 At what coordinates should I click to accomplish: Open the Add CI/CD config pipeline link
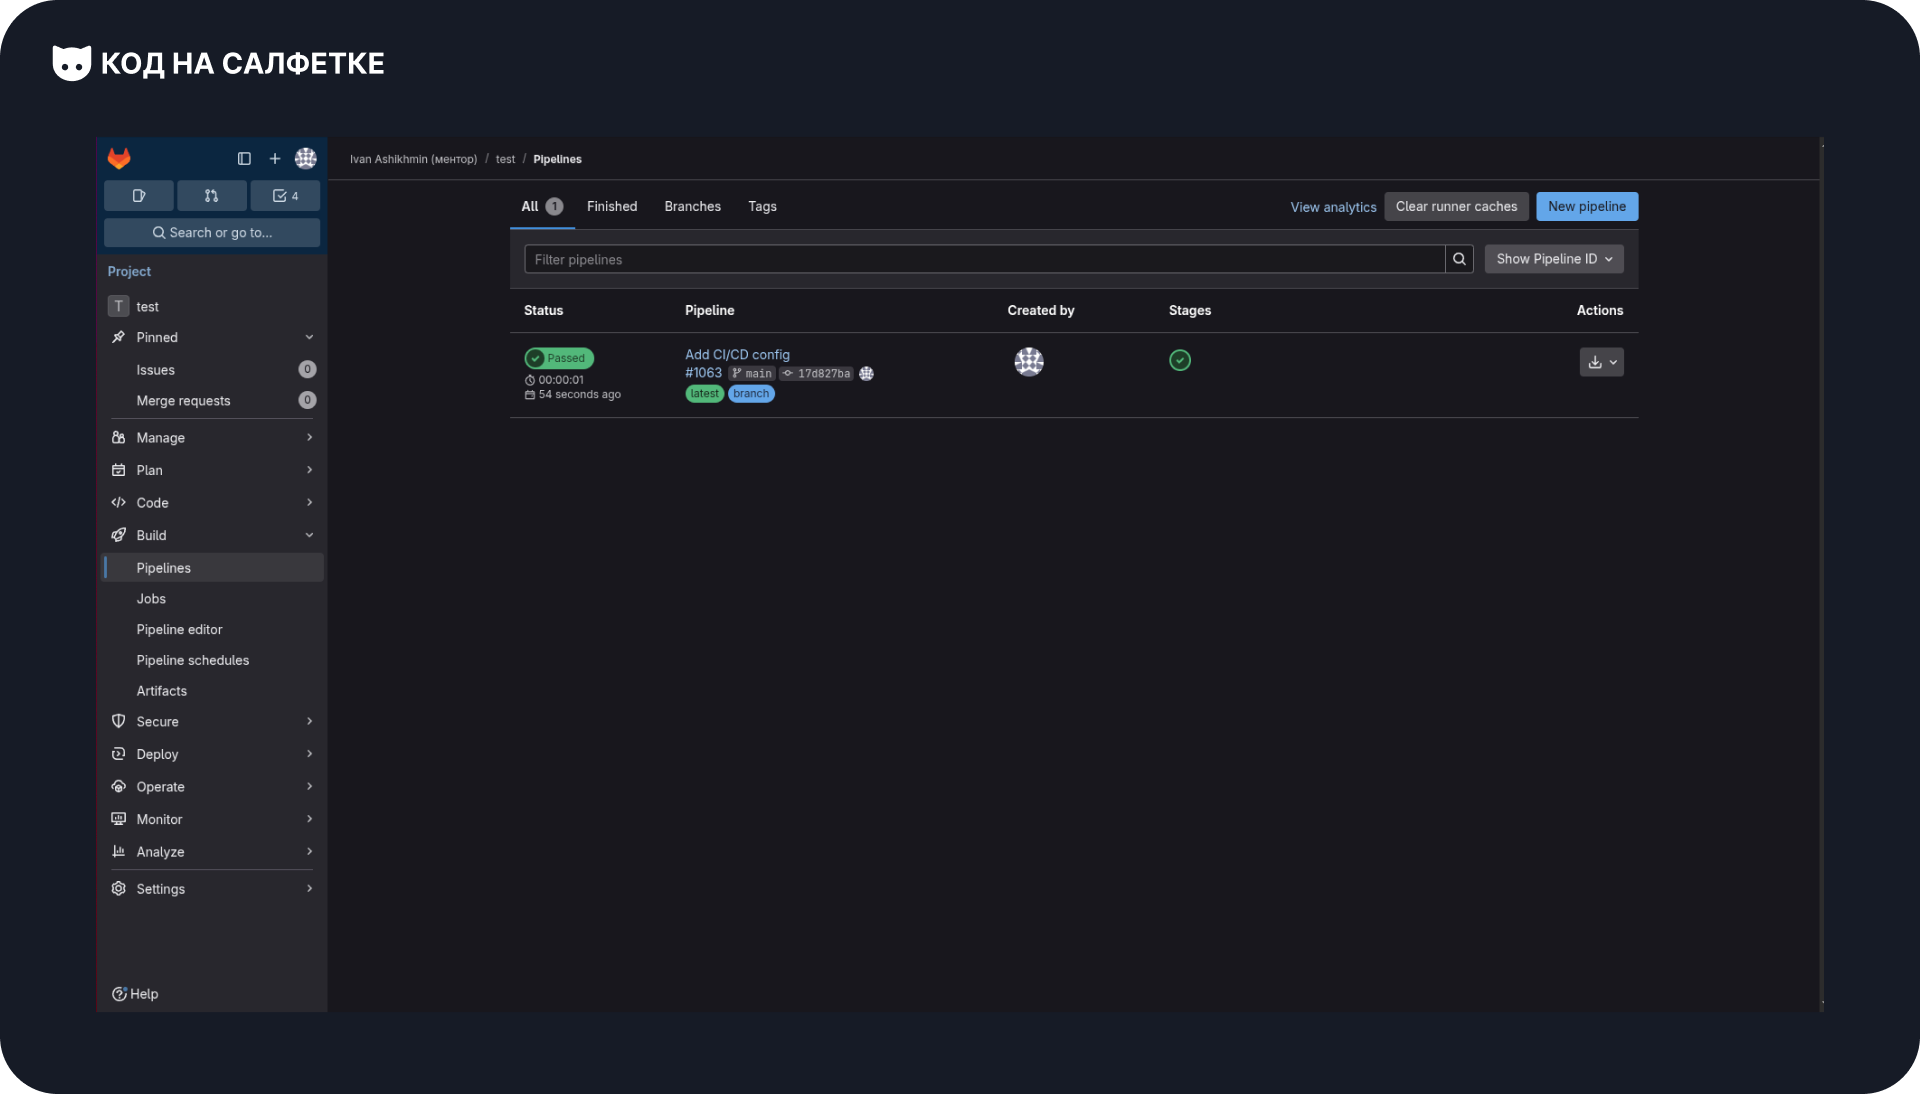(737, 354)
